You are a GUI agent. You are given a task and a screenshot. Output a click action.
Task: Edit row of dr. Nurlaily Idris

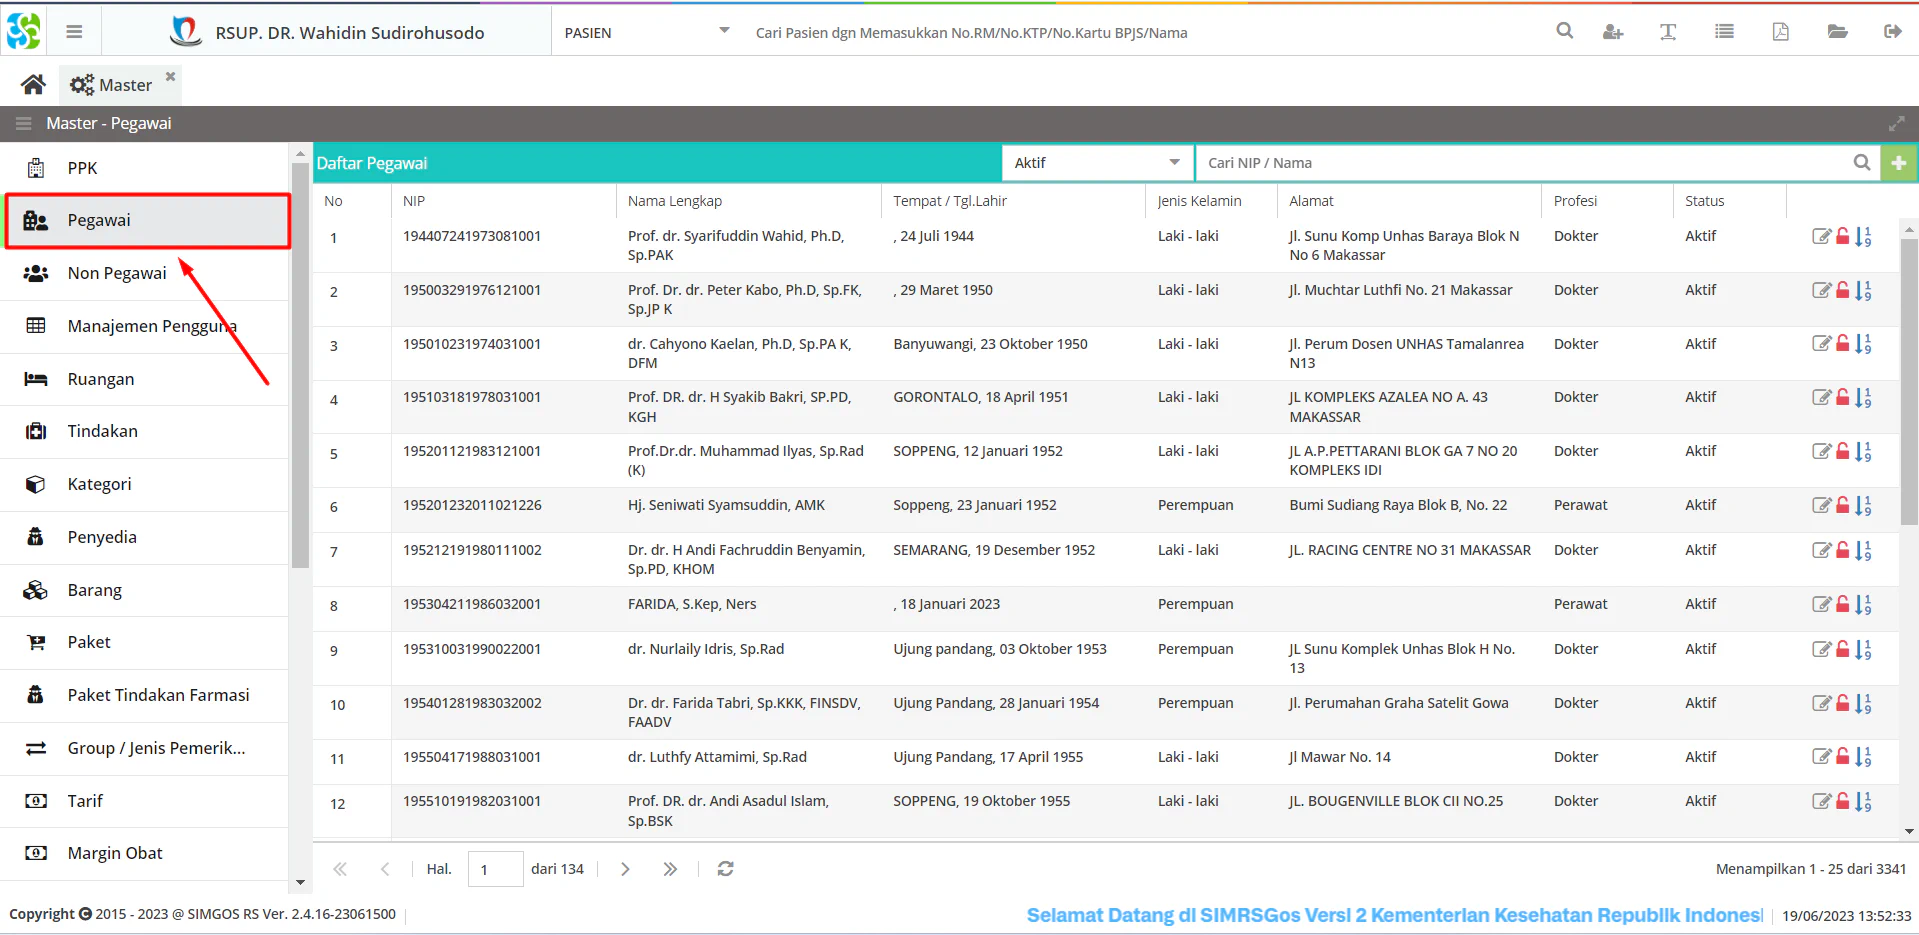tap(1821, 650)
